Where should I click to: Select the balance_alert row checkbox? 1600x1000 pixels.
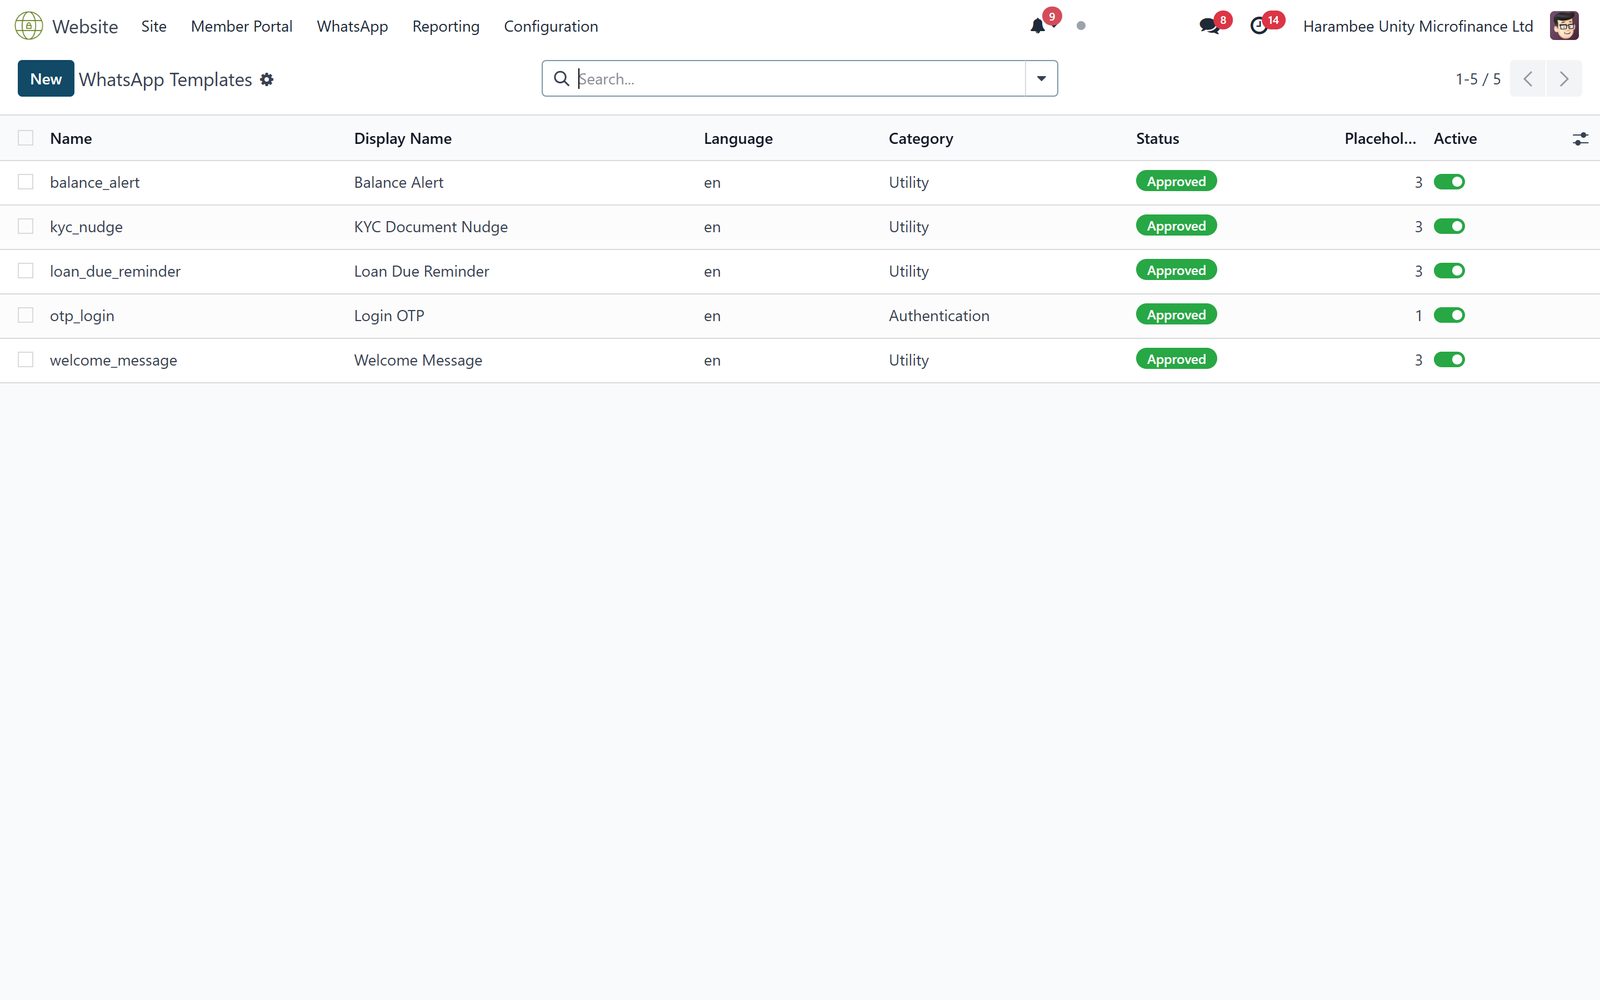(26, 182)
